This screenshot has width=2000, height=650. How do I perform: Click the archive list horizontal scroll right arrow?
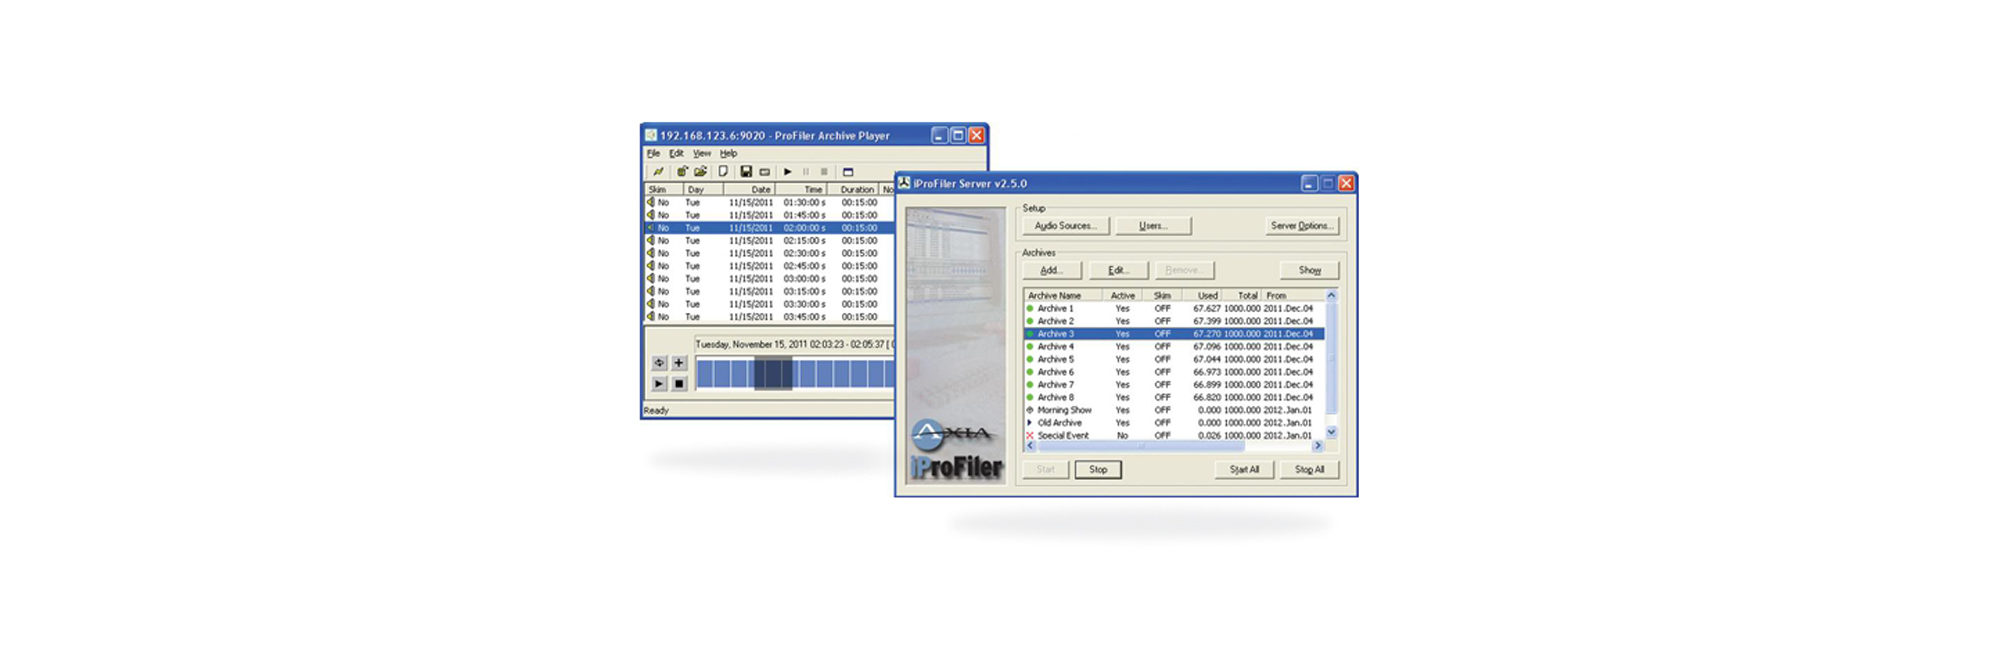point(1318,446)
